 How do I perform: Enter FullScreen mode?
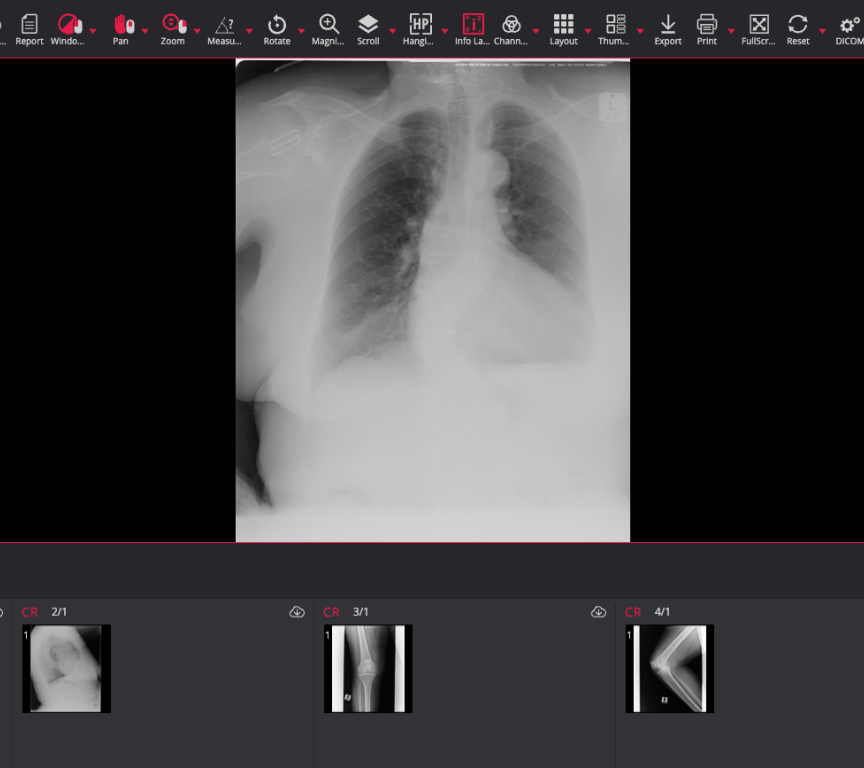coord(758,30)
